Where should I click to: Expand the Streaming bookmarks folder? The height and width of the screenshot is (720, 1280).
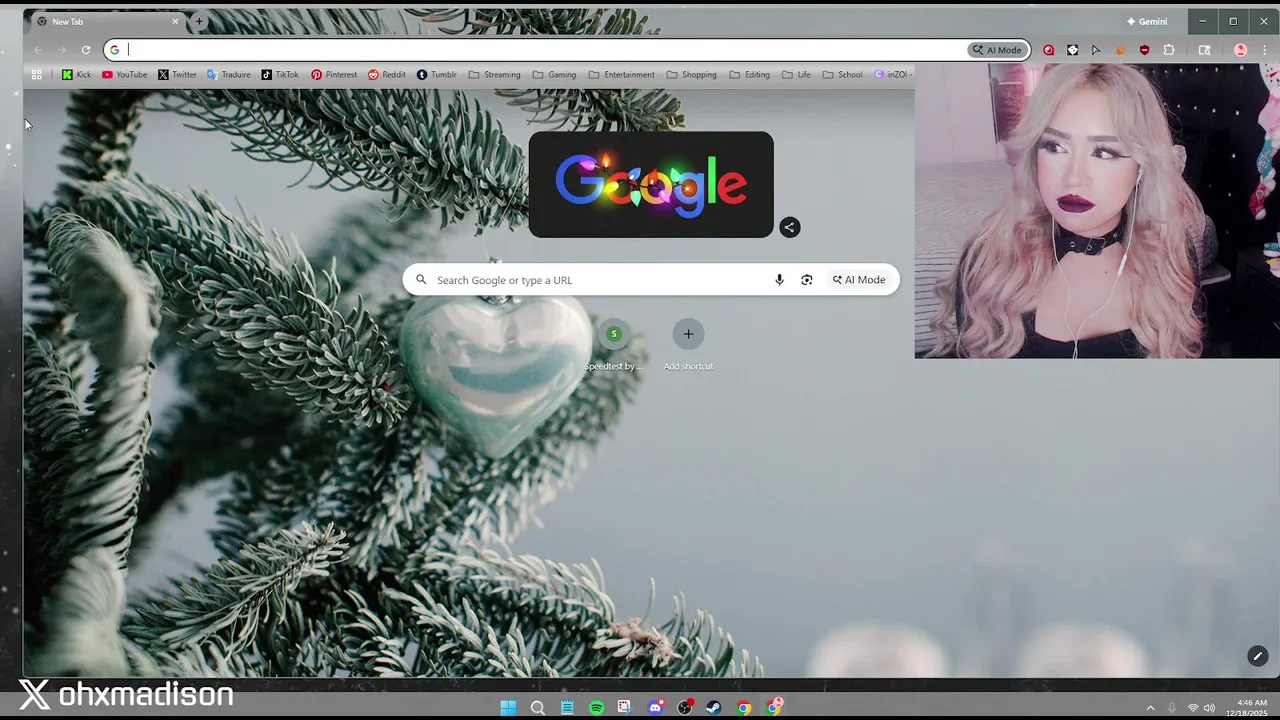click(x=494, y=75)
